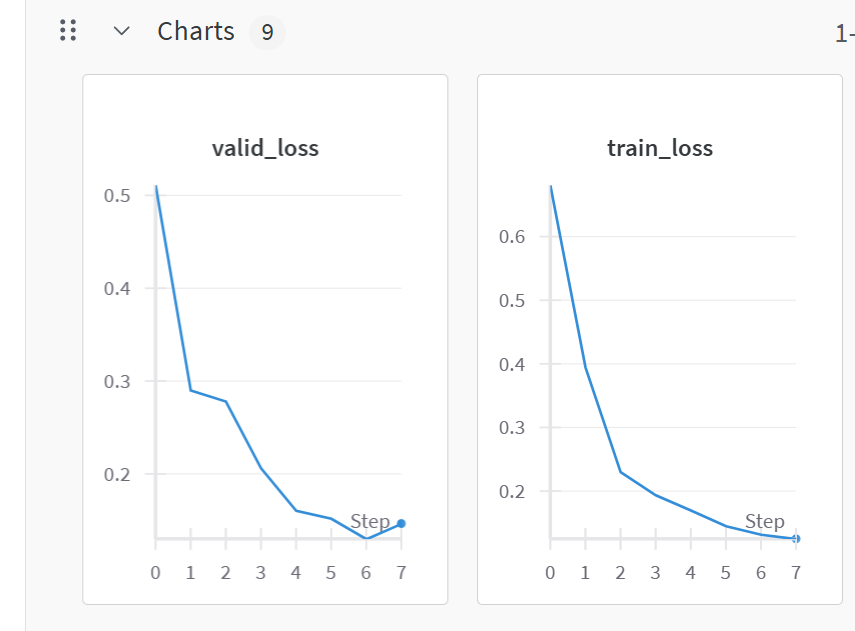Select the train_loss chart title

point(660,149)
